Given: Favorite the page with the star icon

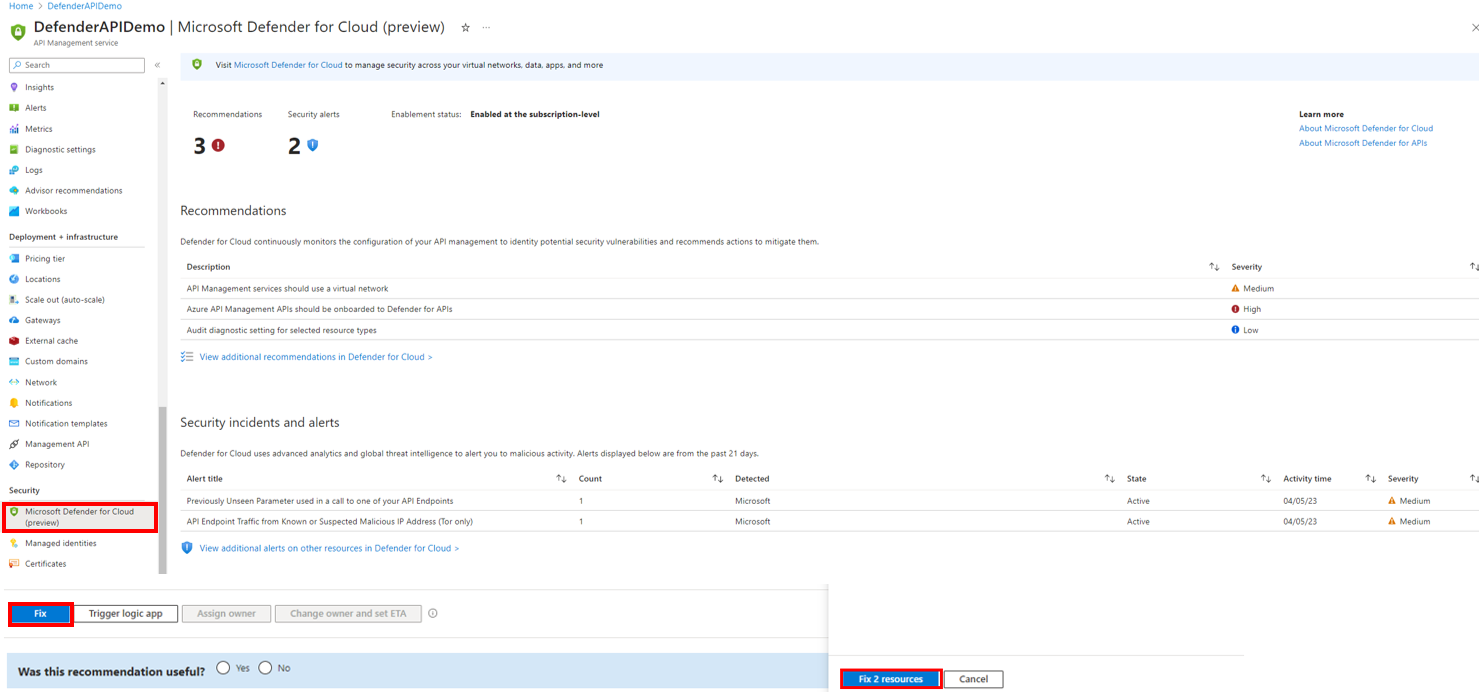Looking at the screenshot, I should 465,28.
